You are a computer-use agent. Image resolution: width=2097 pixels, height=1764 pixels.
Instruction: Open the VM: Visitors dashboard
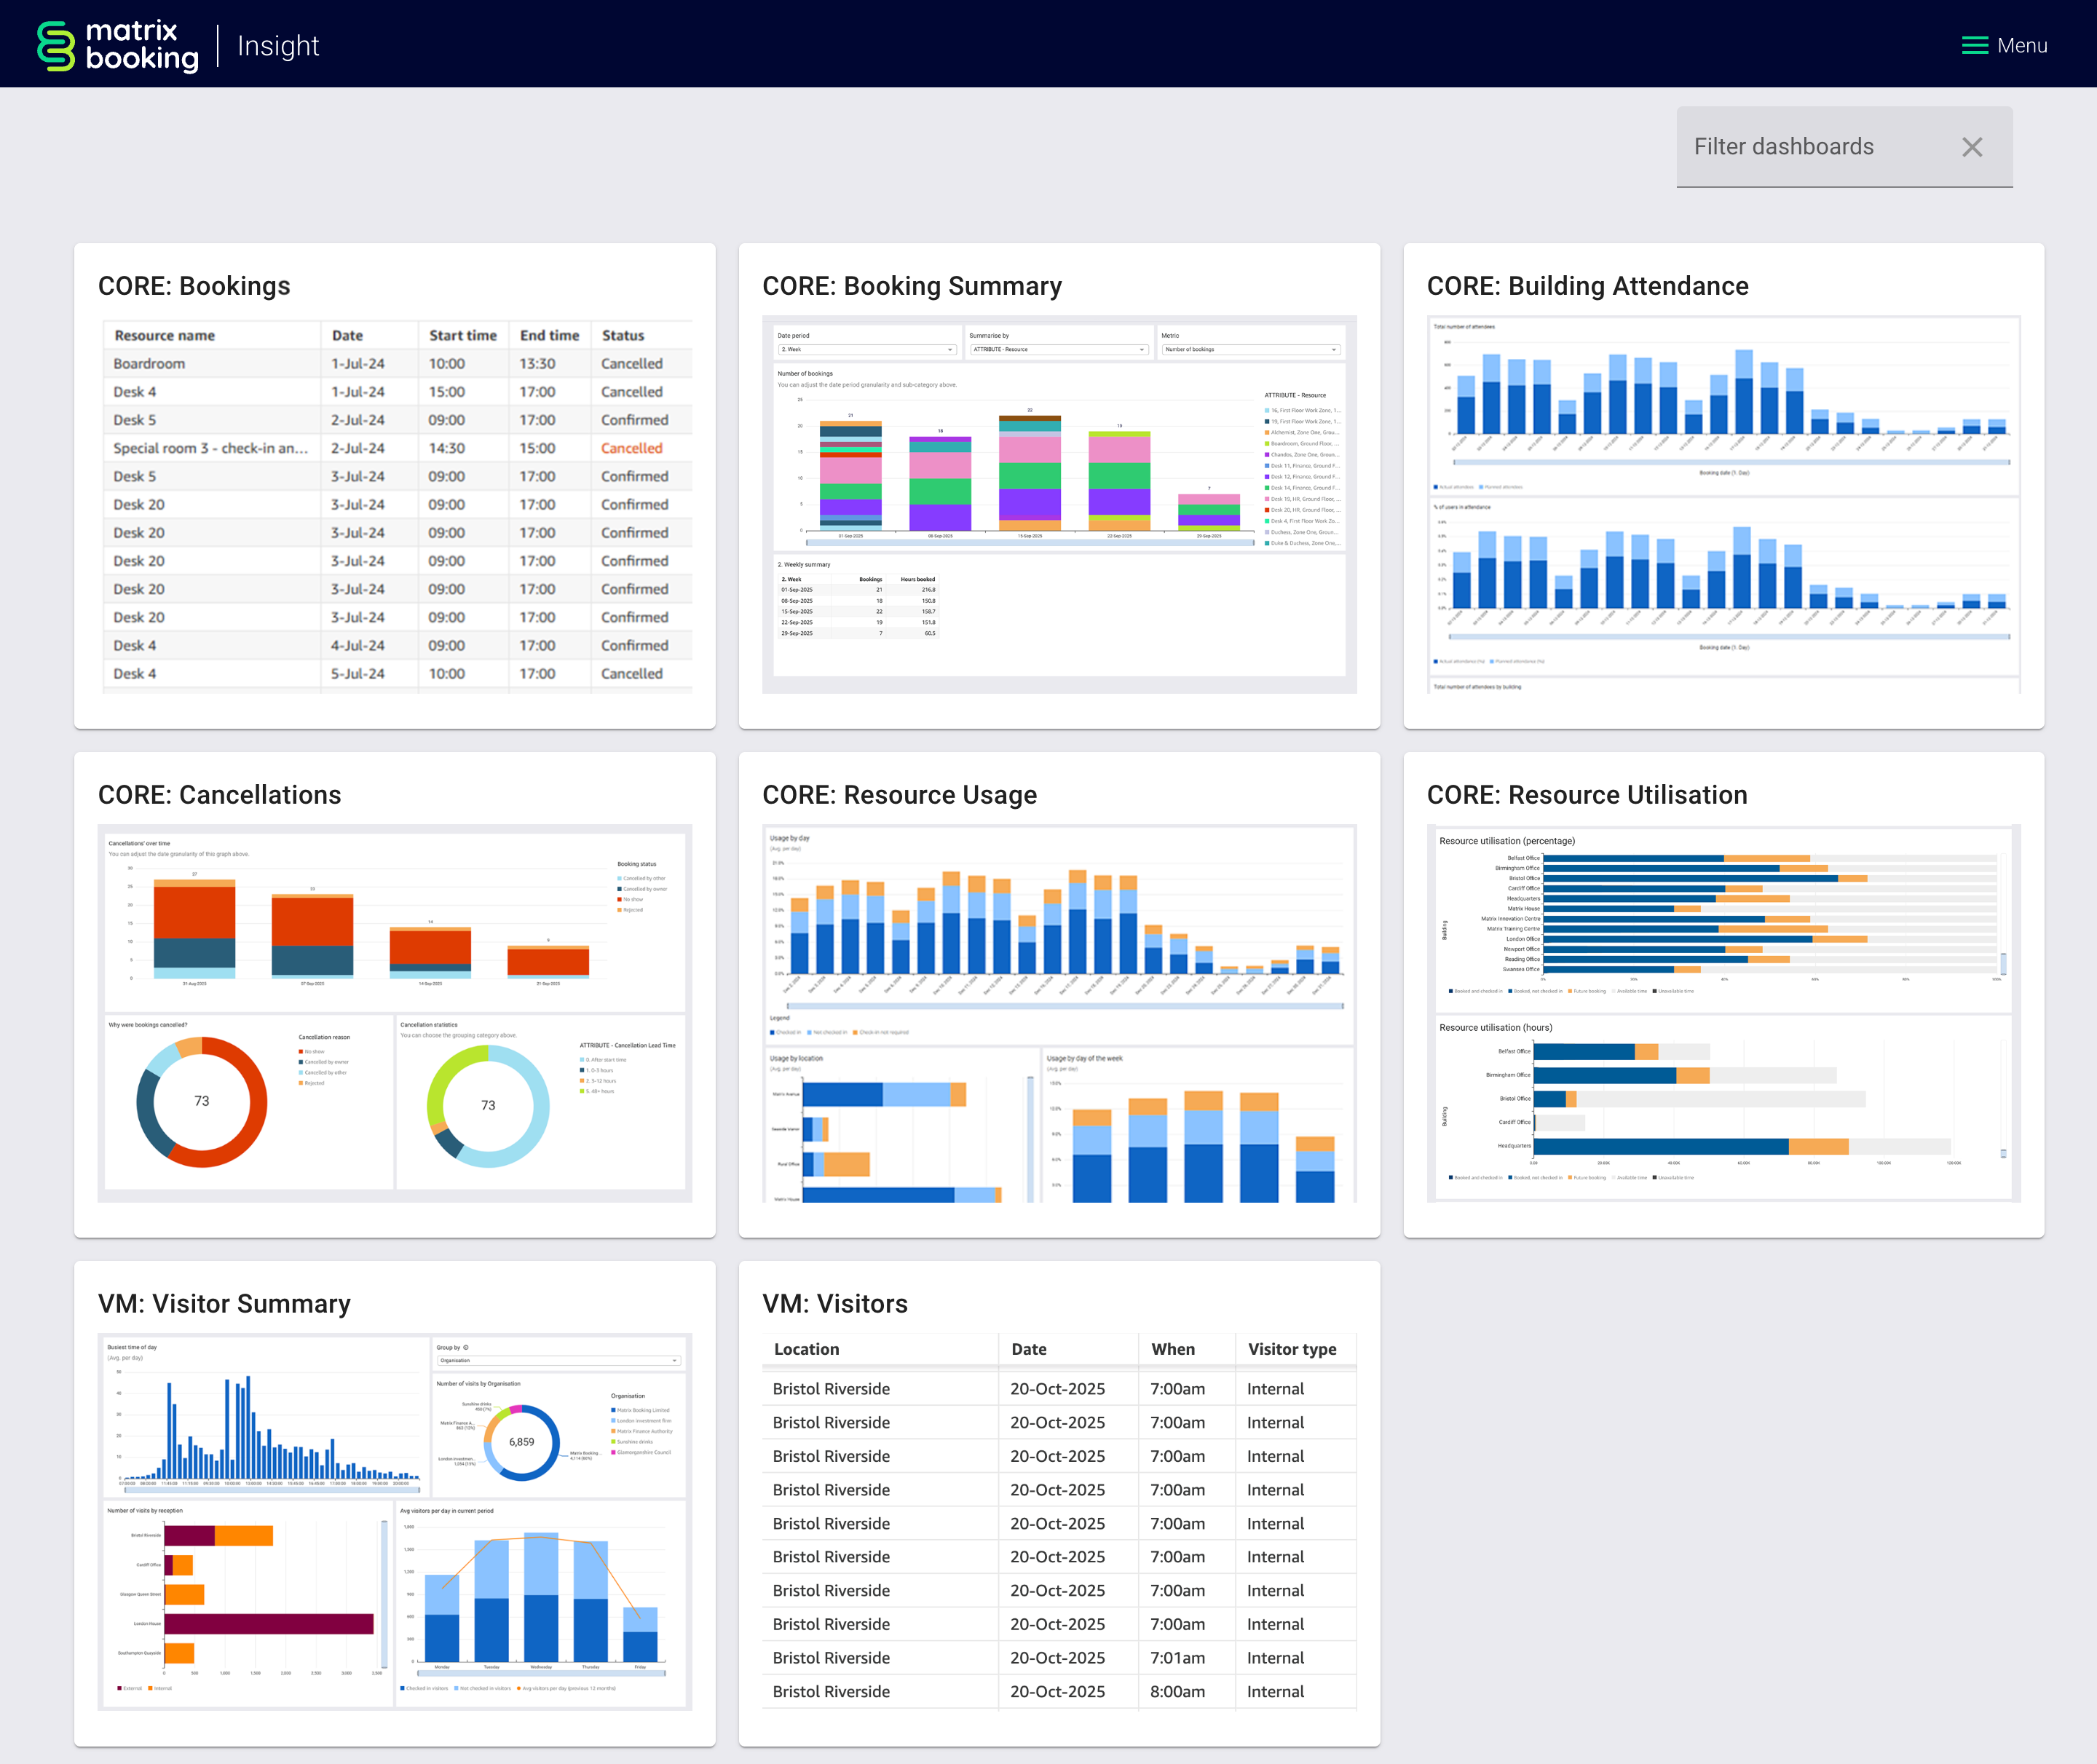click(x=835, y=1303)
